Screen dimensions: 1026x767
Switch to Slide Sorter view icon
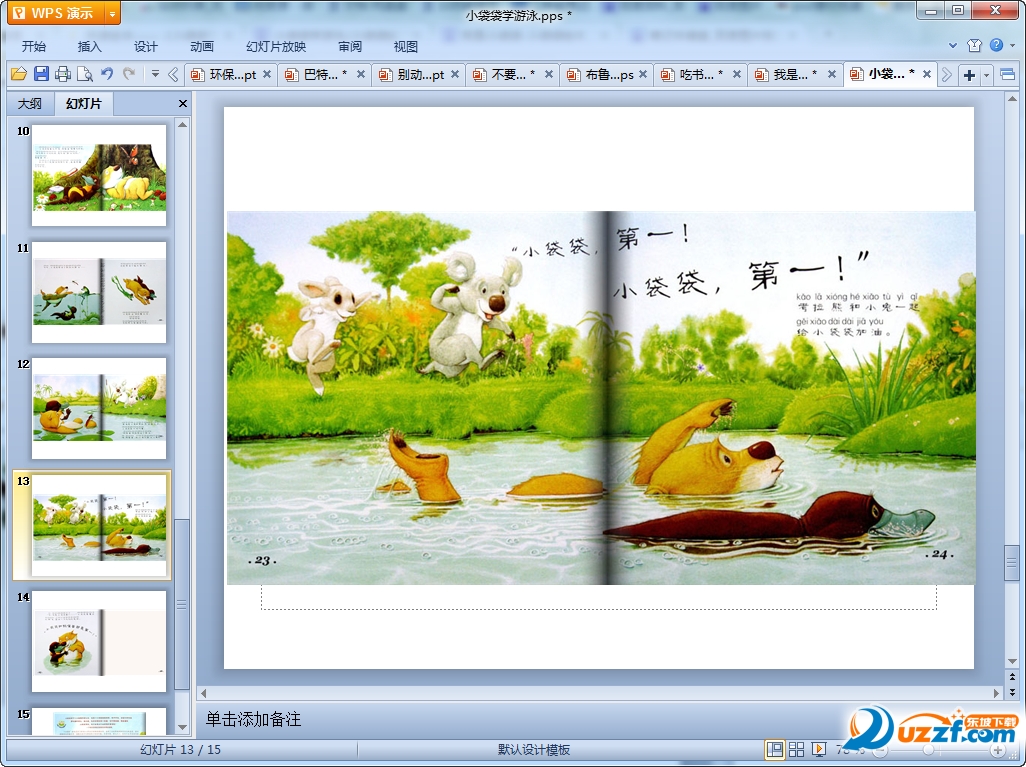pos(796,750)
